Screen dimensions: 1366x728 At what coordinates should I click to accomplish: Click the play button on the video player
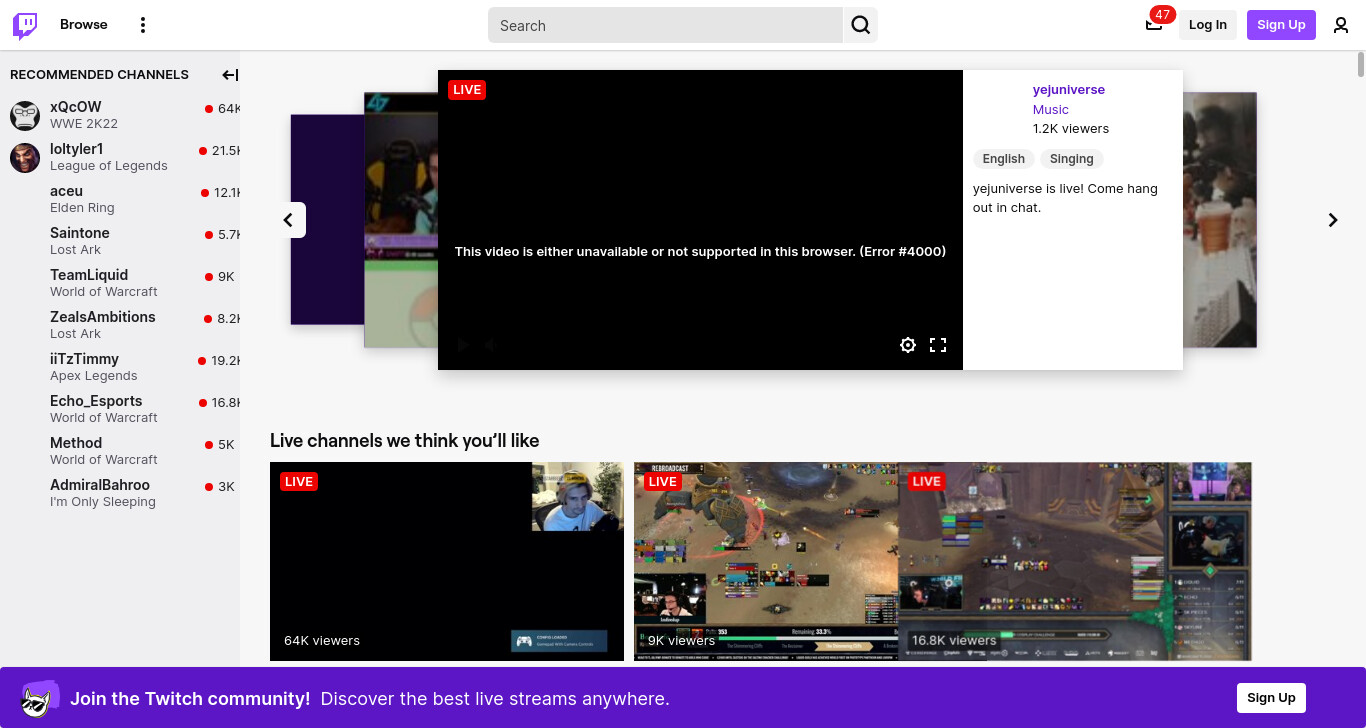(463, 345)
